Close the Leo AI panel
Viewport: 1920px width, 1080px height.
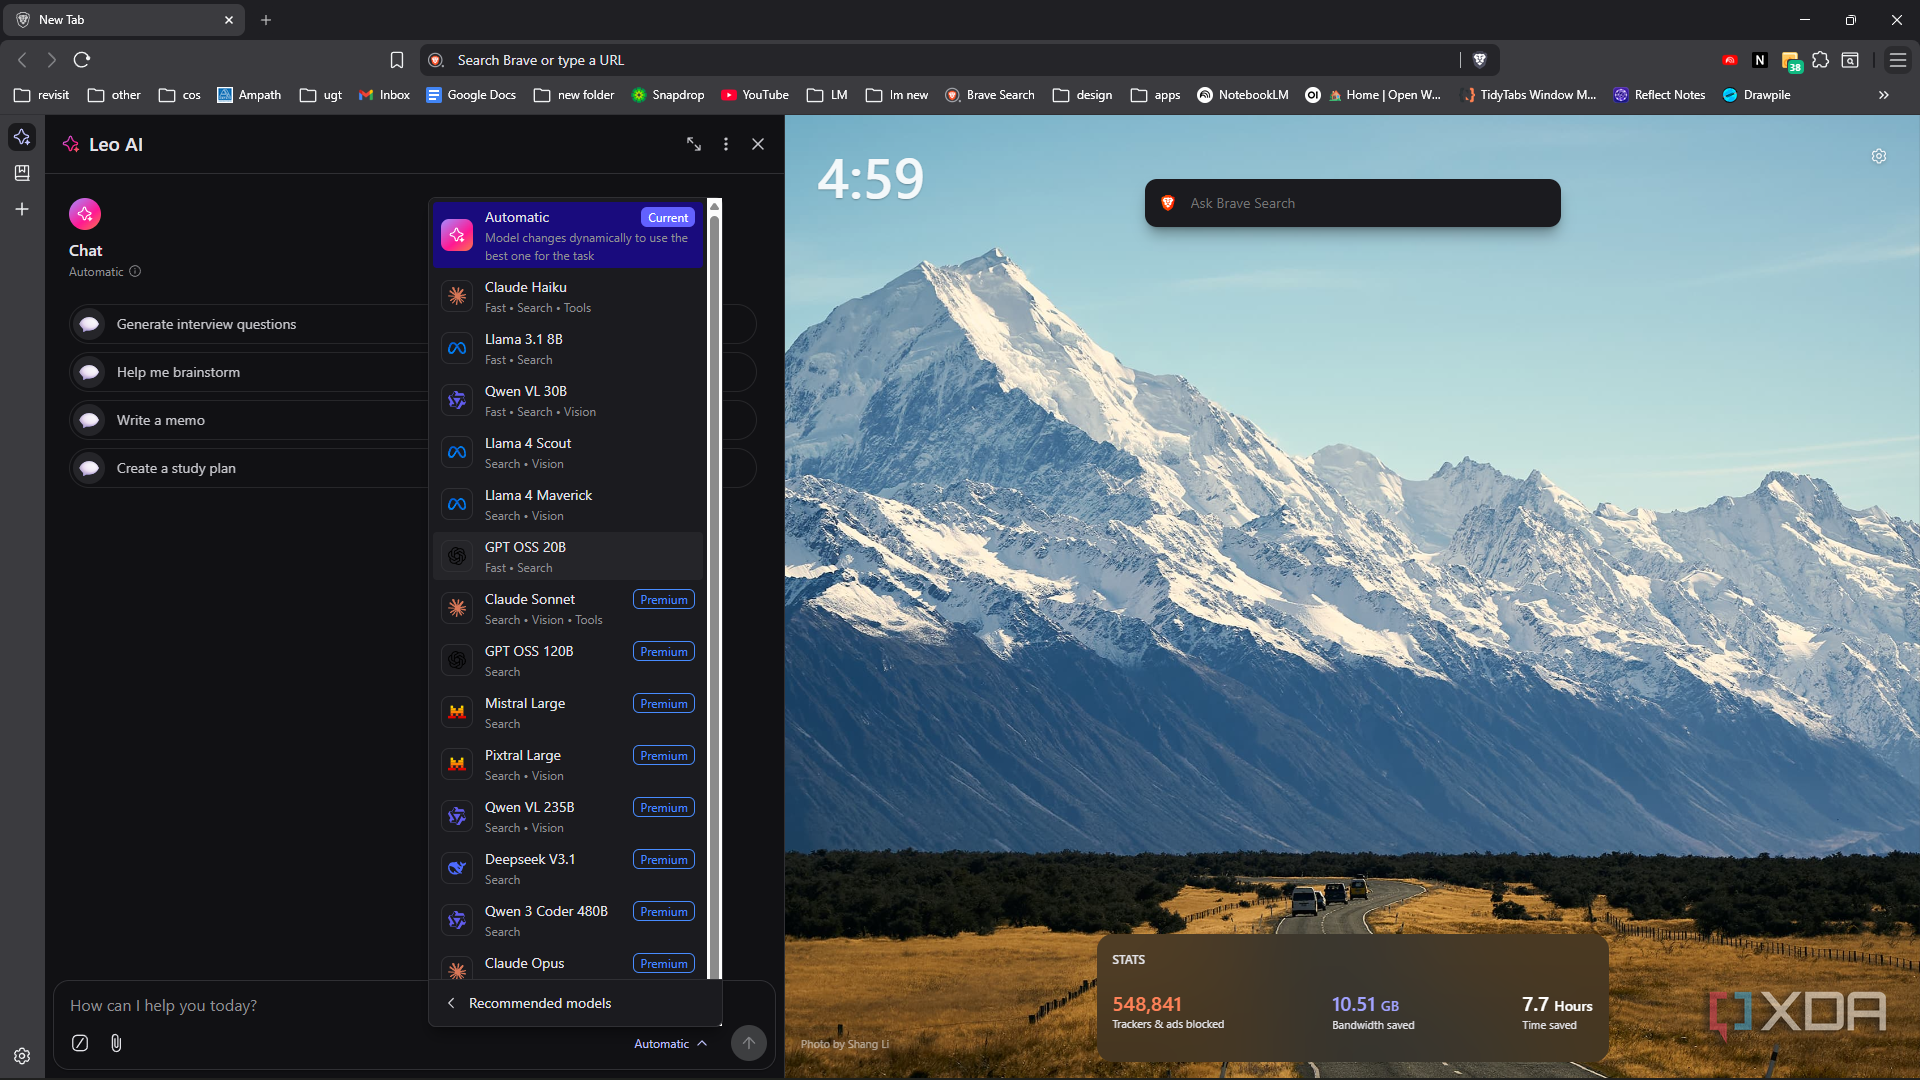758,144
